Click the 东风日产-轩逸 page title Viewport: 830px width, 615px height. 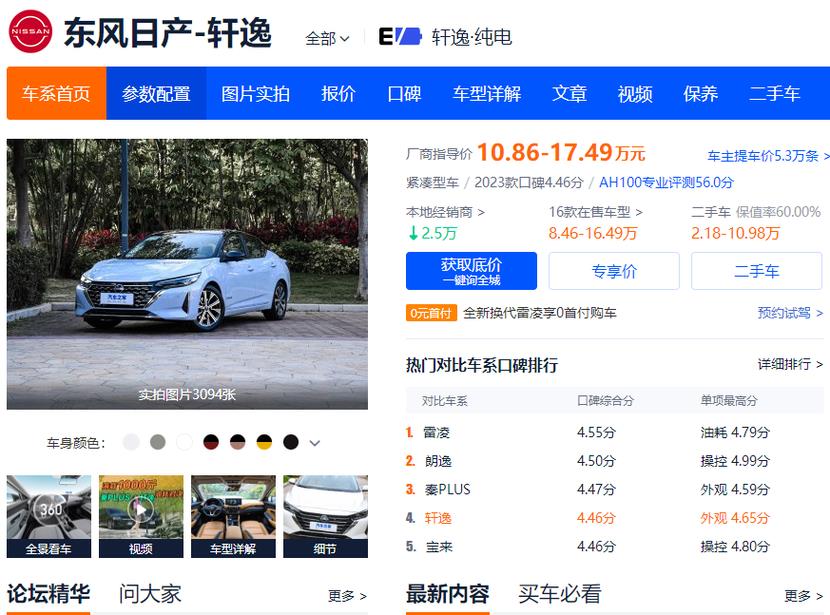click(x=168, y=33)
